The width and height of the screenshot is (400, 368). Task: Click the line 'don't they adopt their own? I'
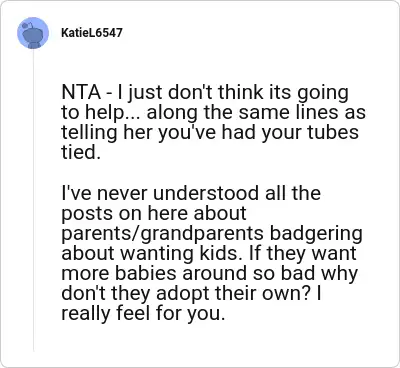click(191, 294)
